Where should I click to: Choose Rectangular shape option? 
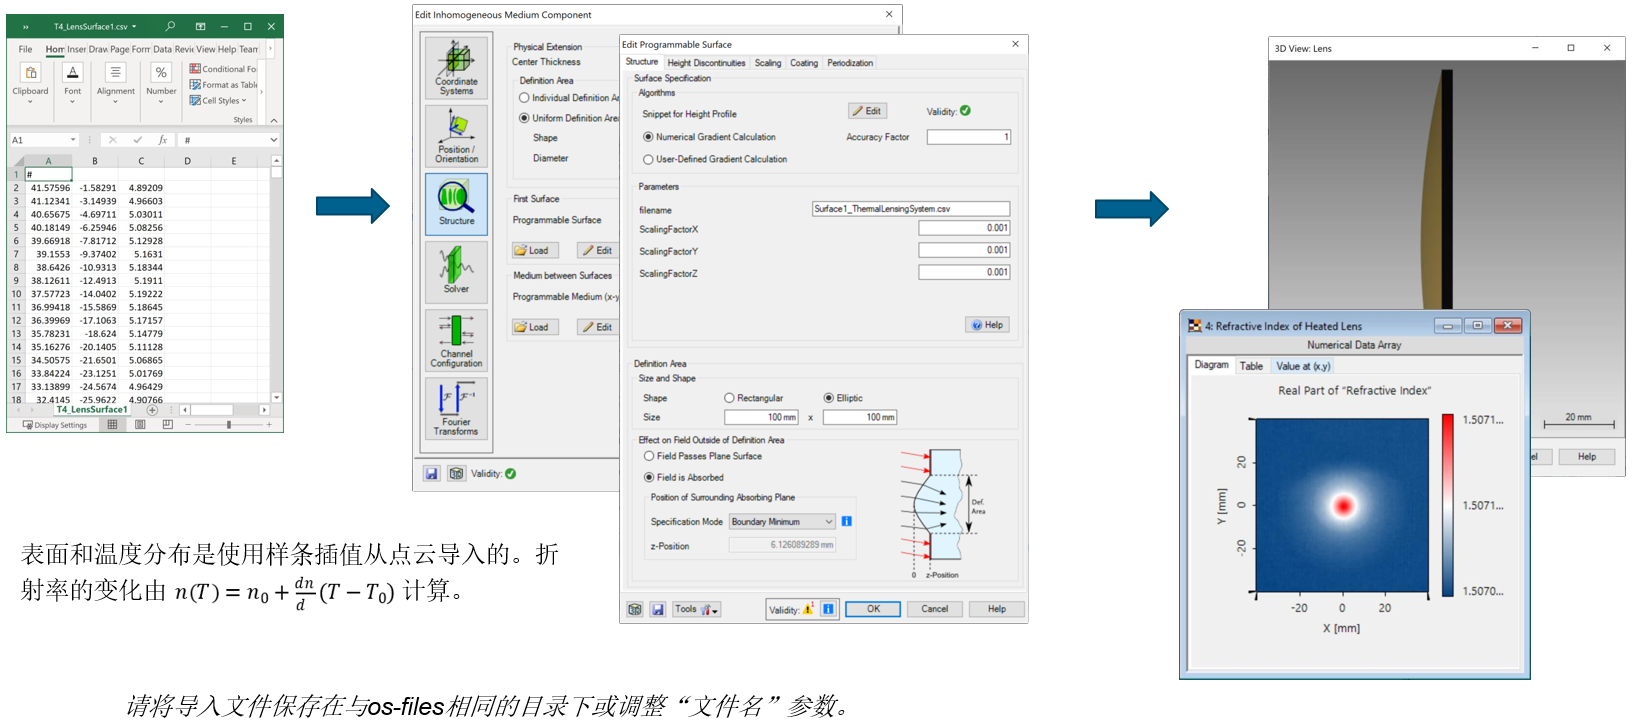[729, 398]
